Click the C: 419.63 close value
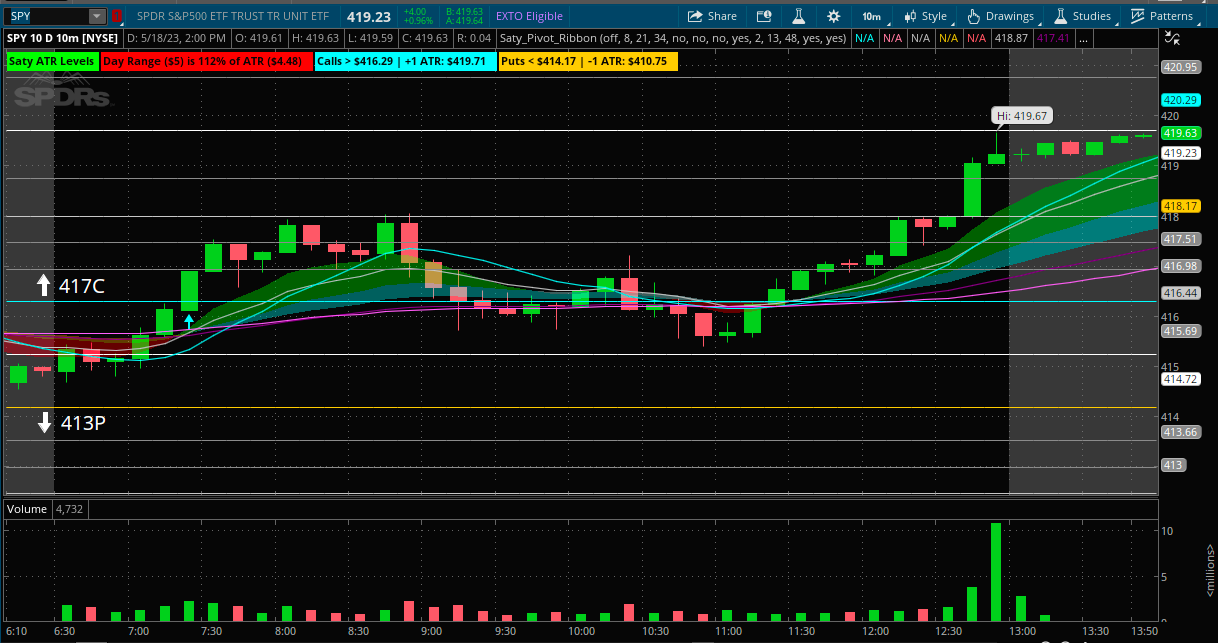 423,38
